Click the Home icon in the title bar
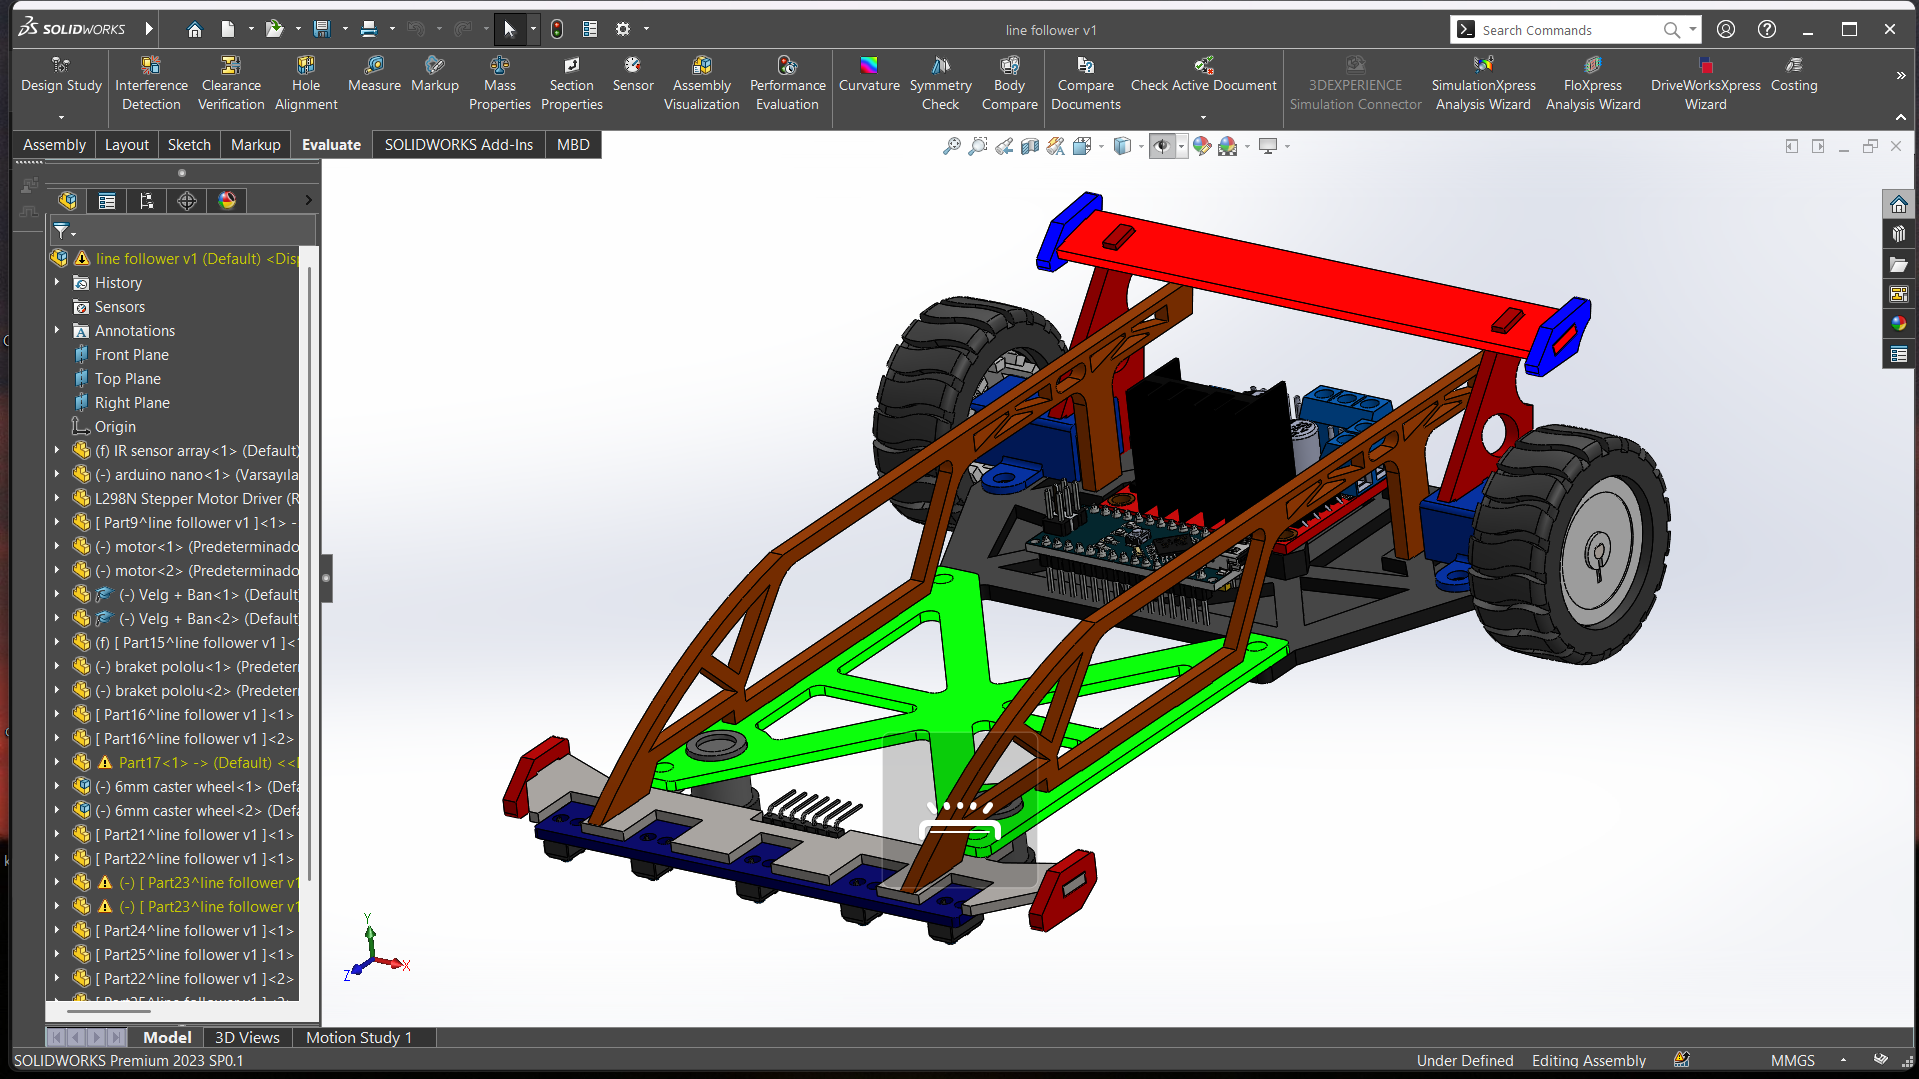Viewport: 1919px width, 1079px height. pyautogui.click(x=195, y=29)
